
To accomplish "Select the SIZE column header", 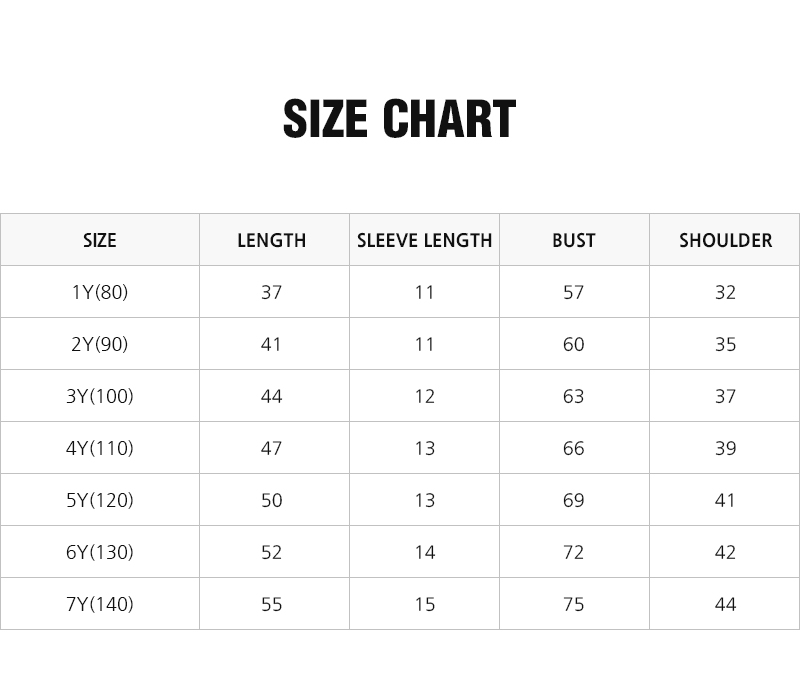I will coord(100,240).
